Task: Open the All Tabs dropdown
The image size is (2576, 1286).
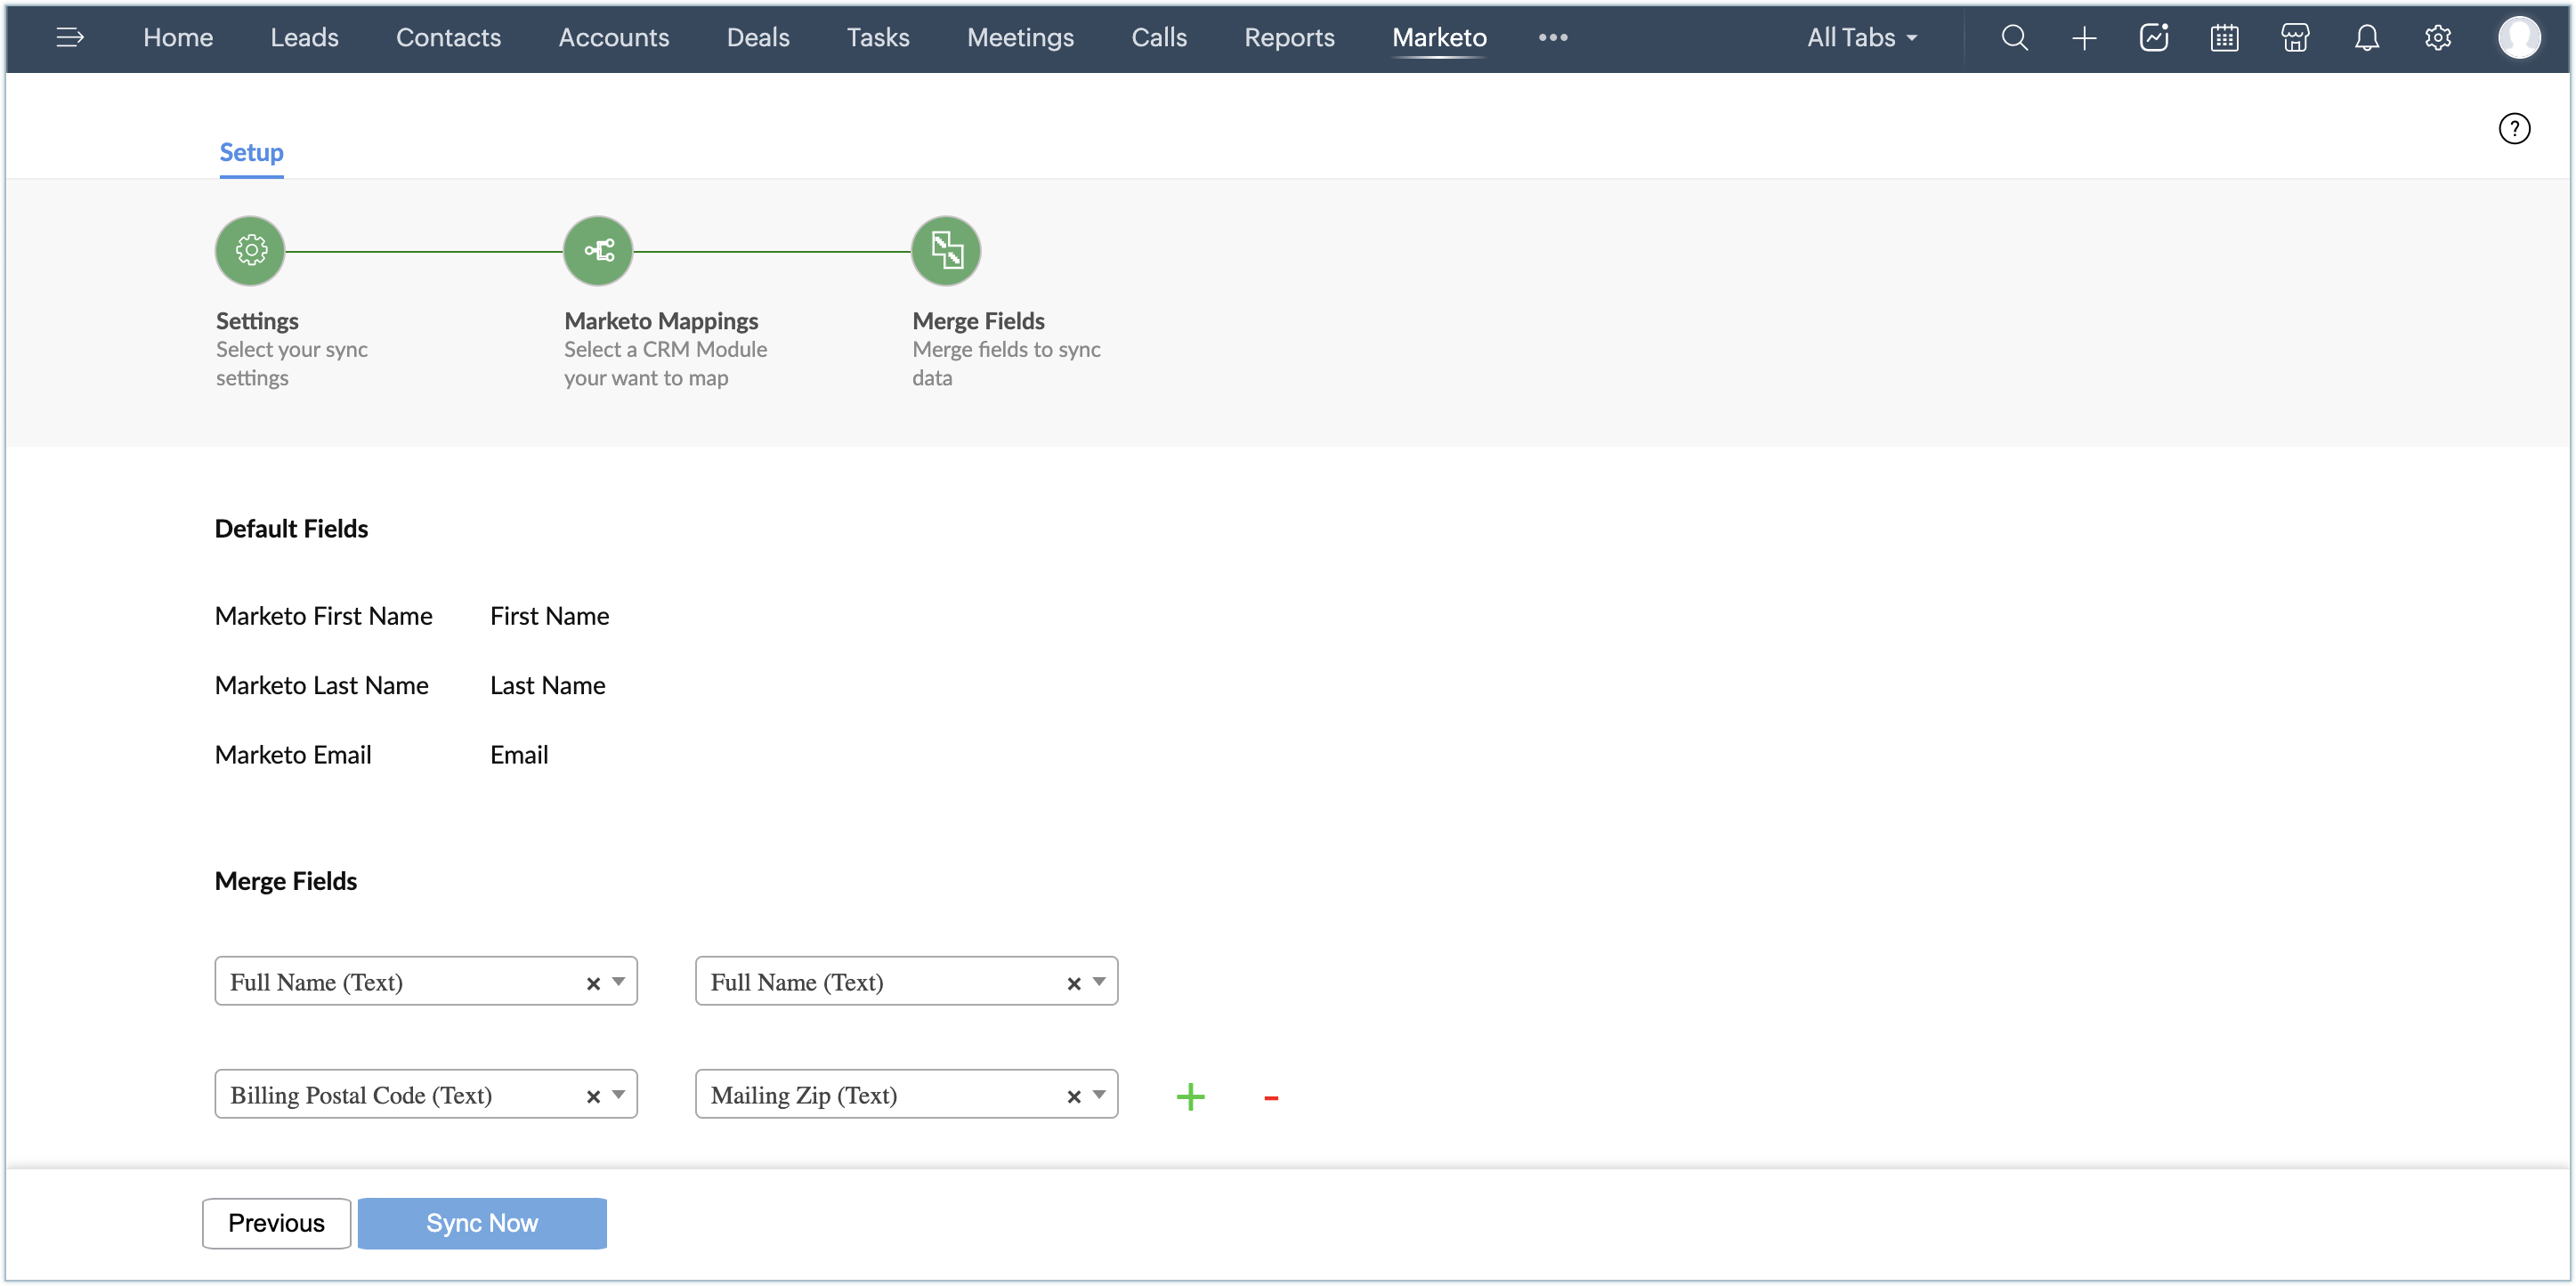Action: [x=1861, y=38]
